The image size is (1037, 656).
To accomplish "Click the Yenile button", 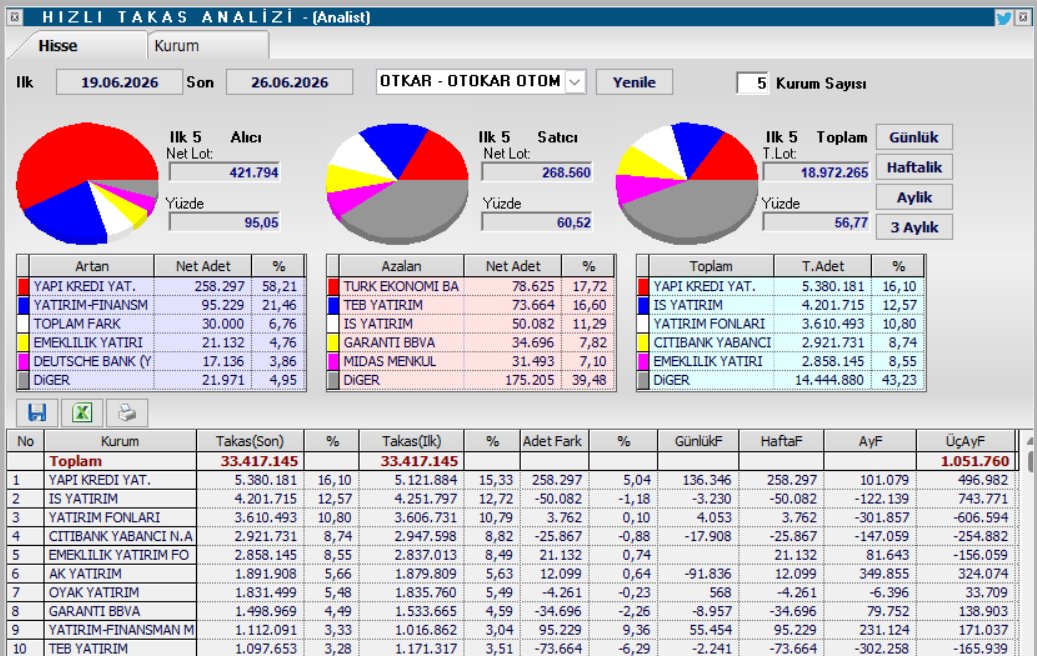I will 634,82.
